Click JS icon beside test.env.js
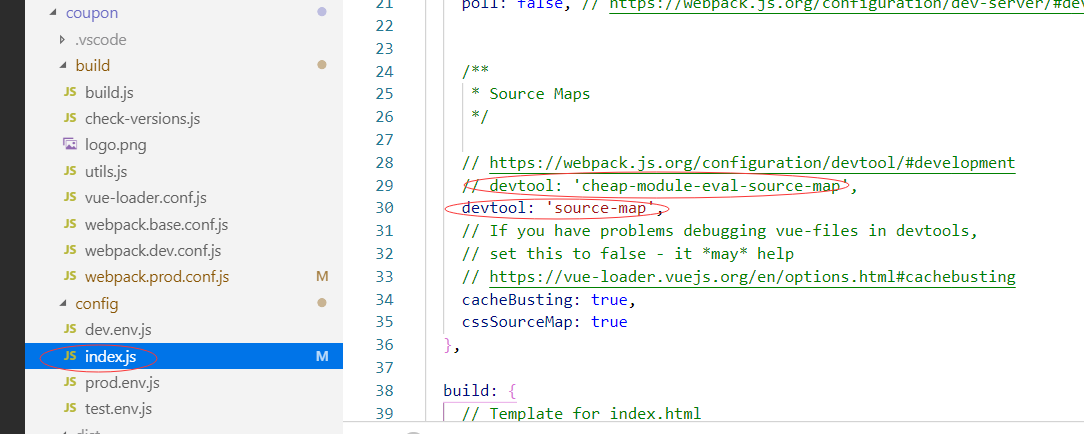This screenshot has width=1084, height=434. click(x=70, y=409)
